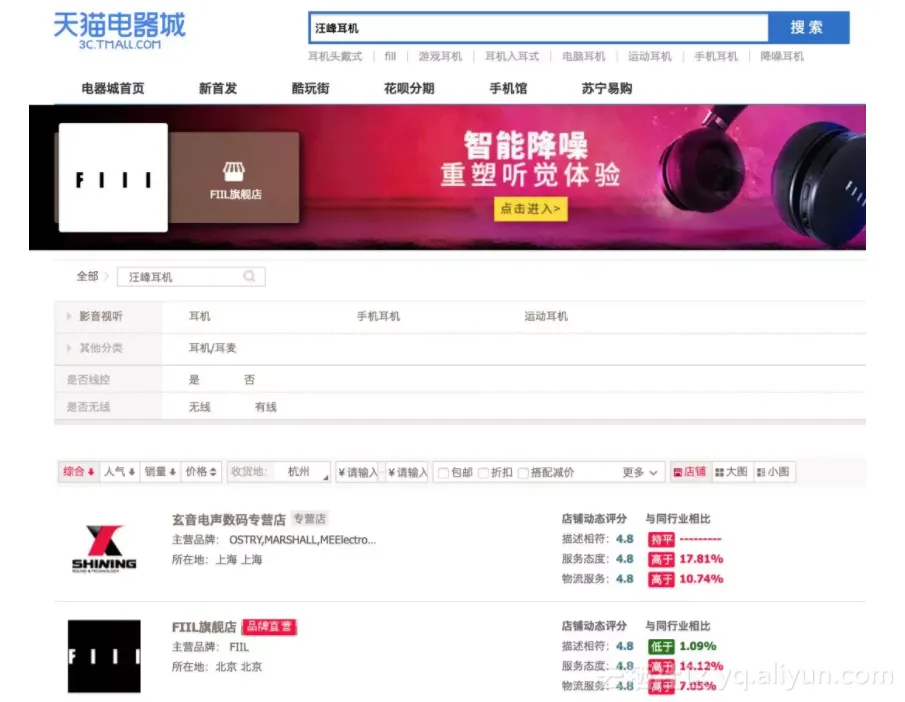Click the 1.09% description rating value
This screenshot has height=702, width=905.
tap(698, 646)
